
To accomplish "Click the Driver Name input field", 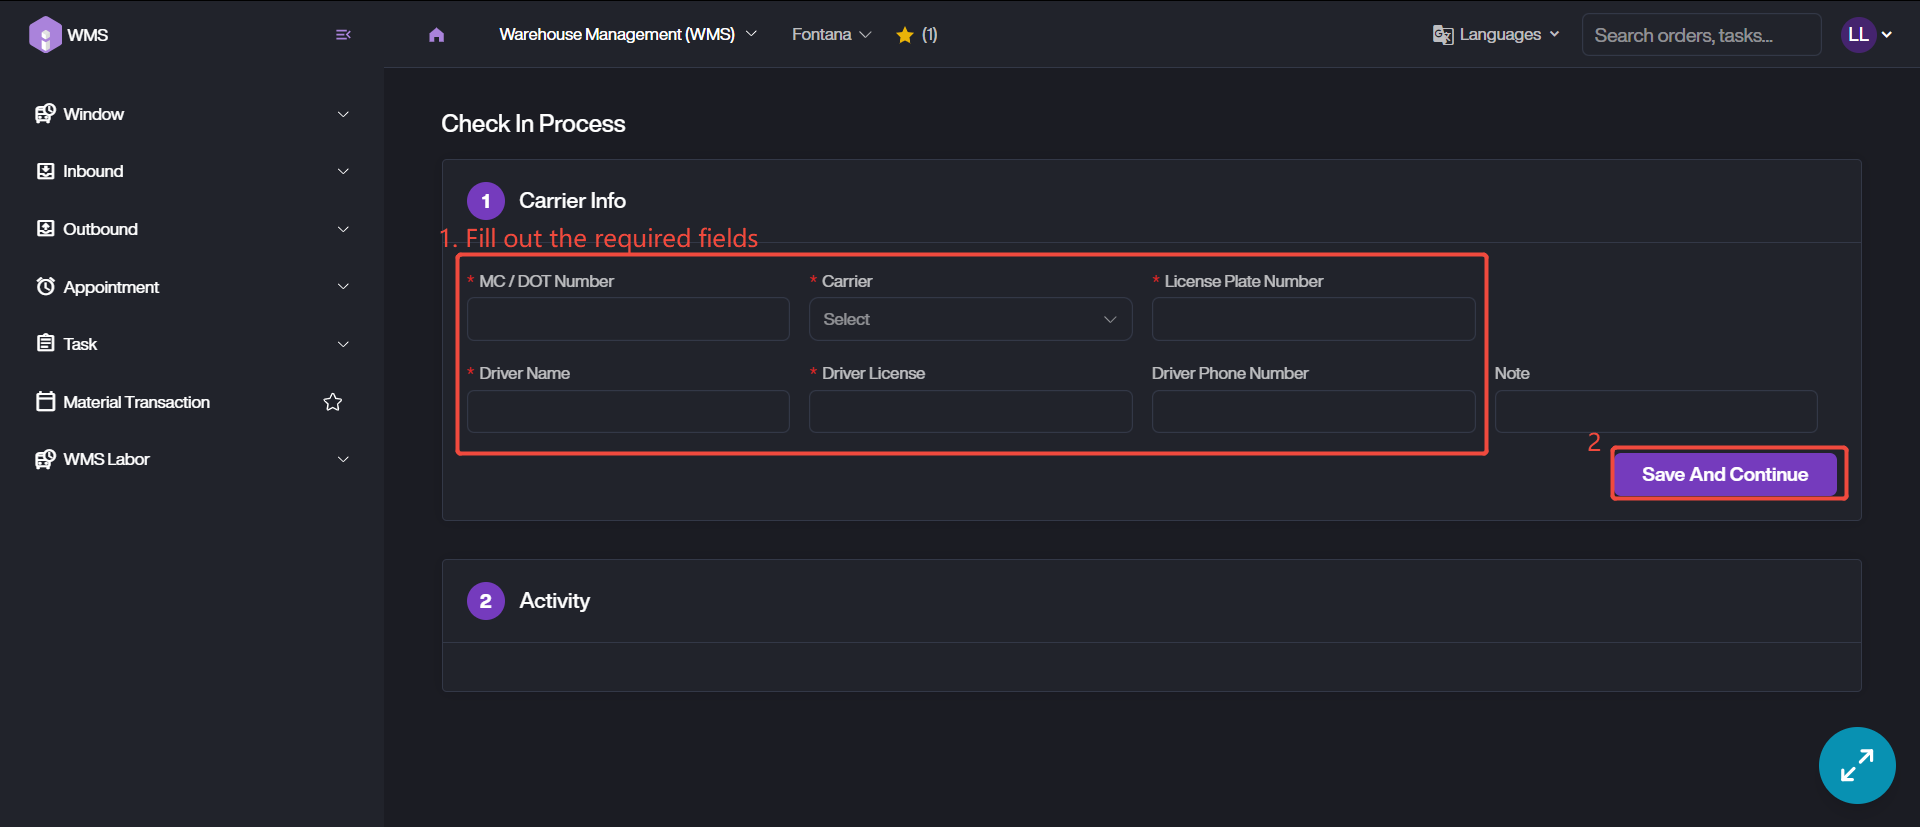I will (x=628, y=411).
